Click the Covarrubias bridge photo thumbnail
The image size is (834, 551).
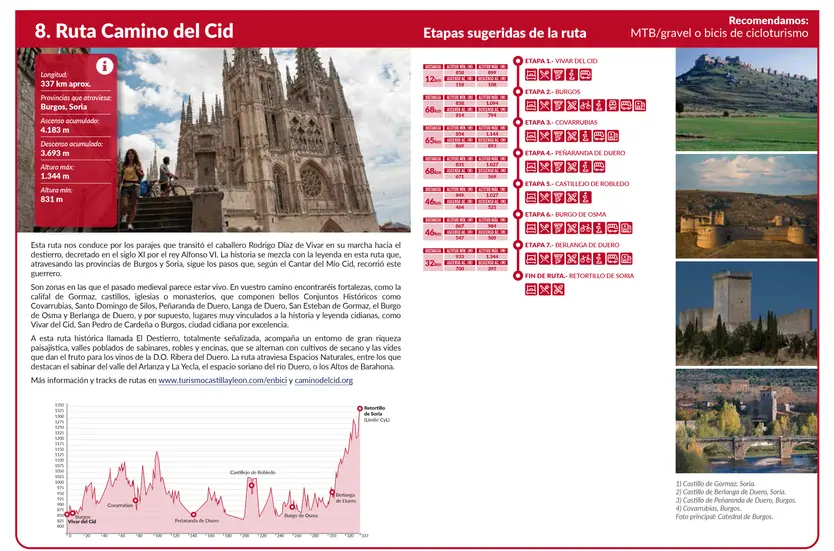coord(746,421)
